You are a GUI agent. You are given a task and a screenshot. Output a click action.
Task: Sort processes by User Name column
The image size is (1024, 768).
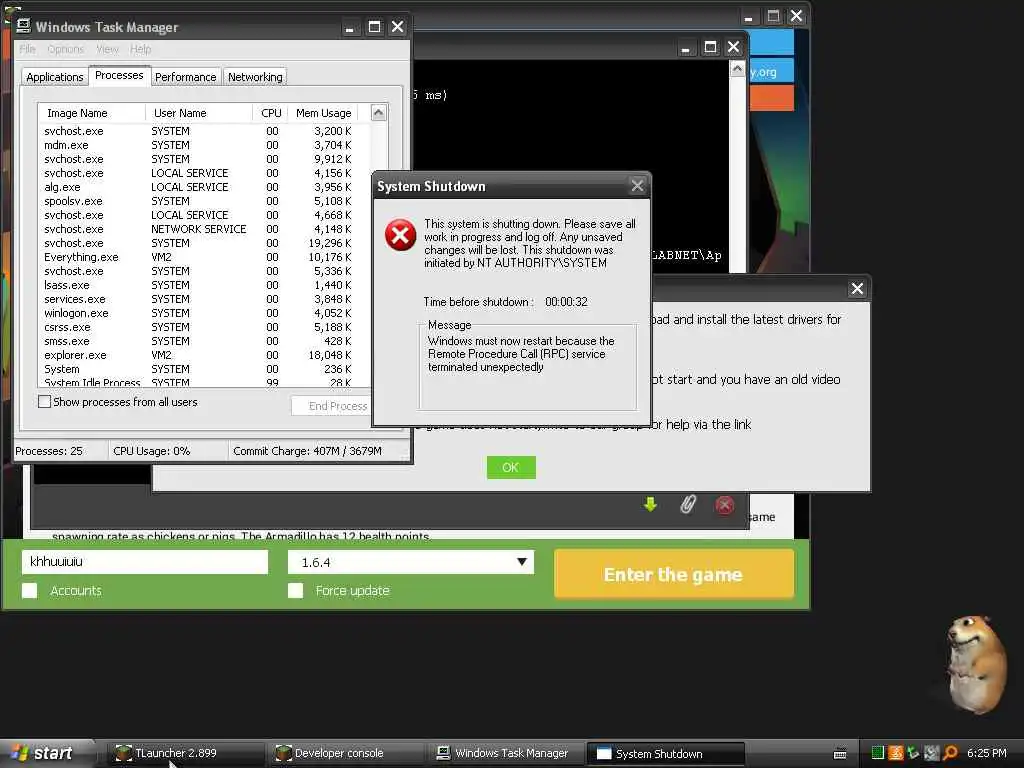point(199,112)
